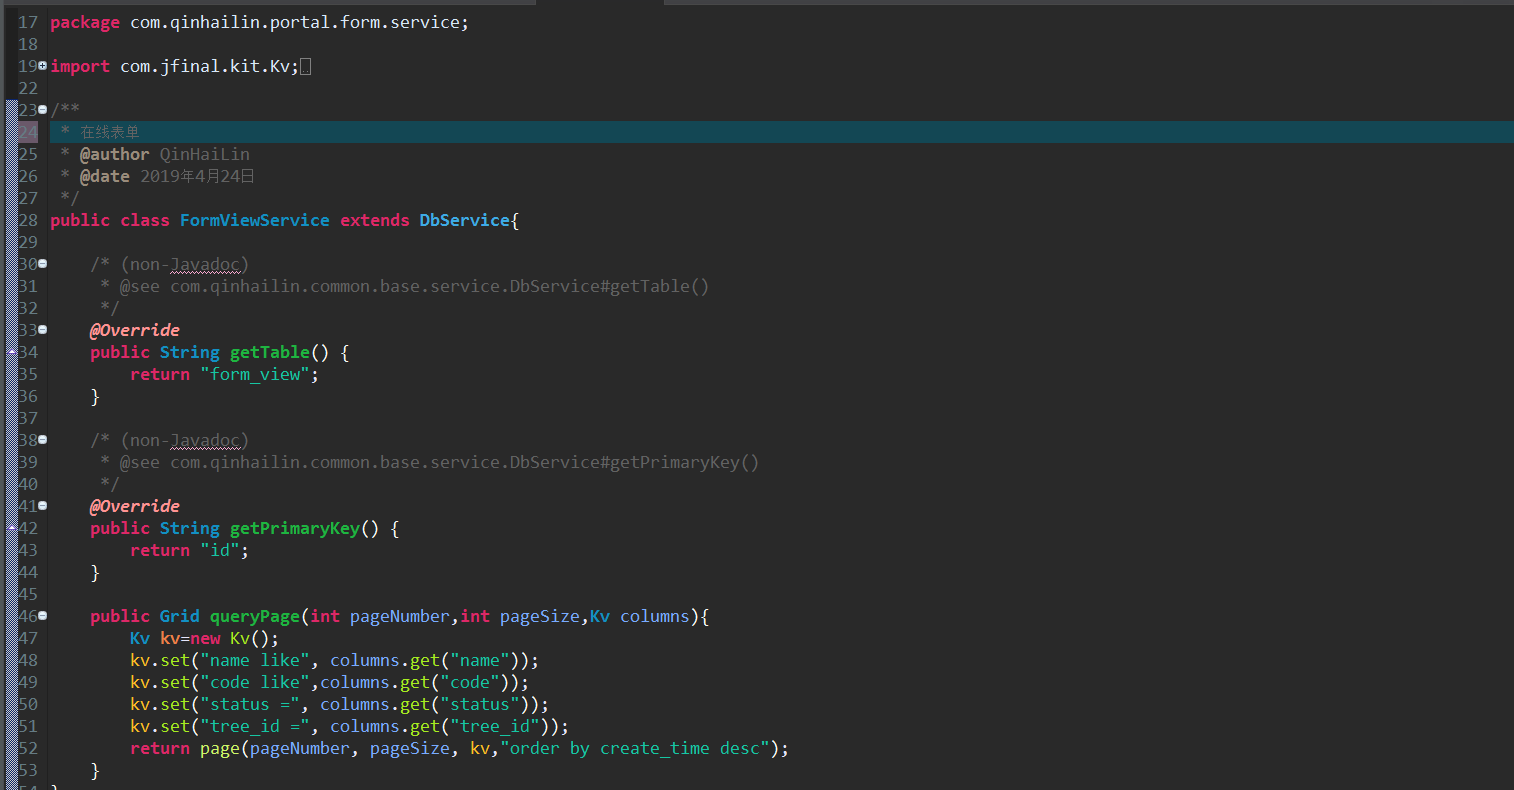Click the "order by create_time desc" string
This screenshot has height=790, width=1514.
click(634, 748)
